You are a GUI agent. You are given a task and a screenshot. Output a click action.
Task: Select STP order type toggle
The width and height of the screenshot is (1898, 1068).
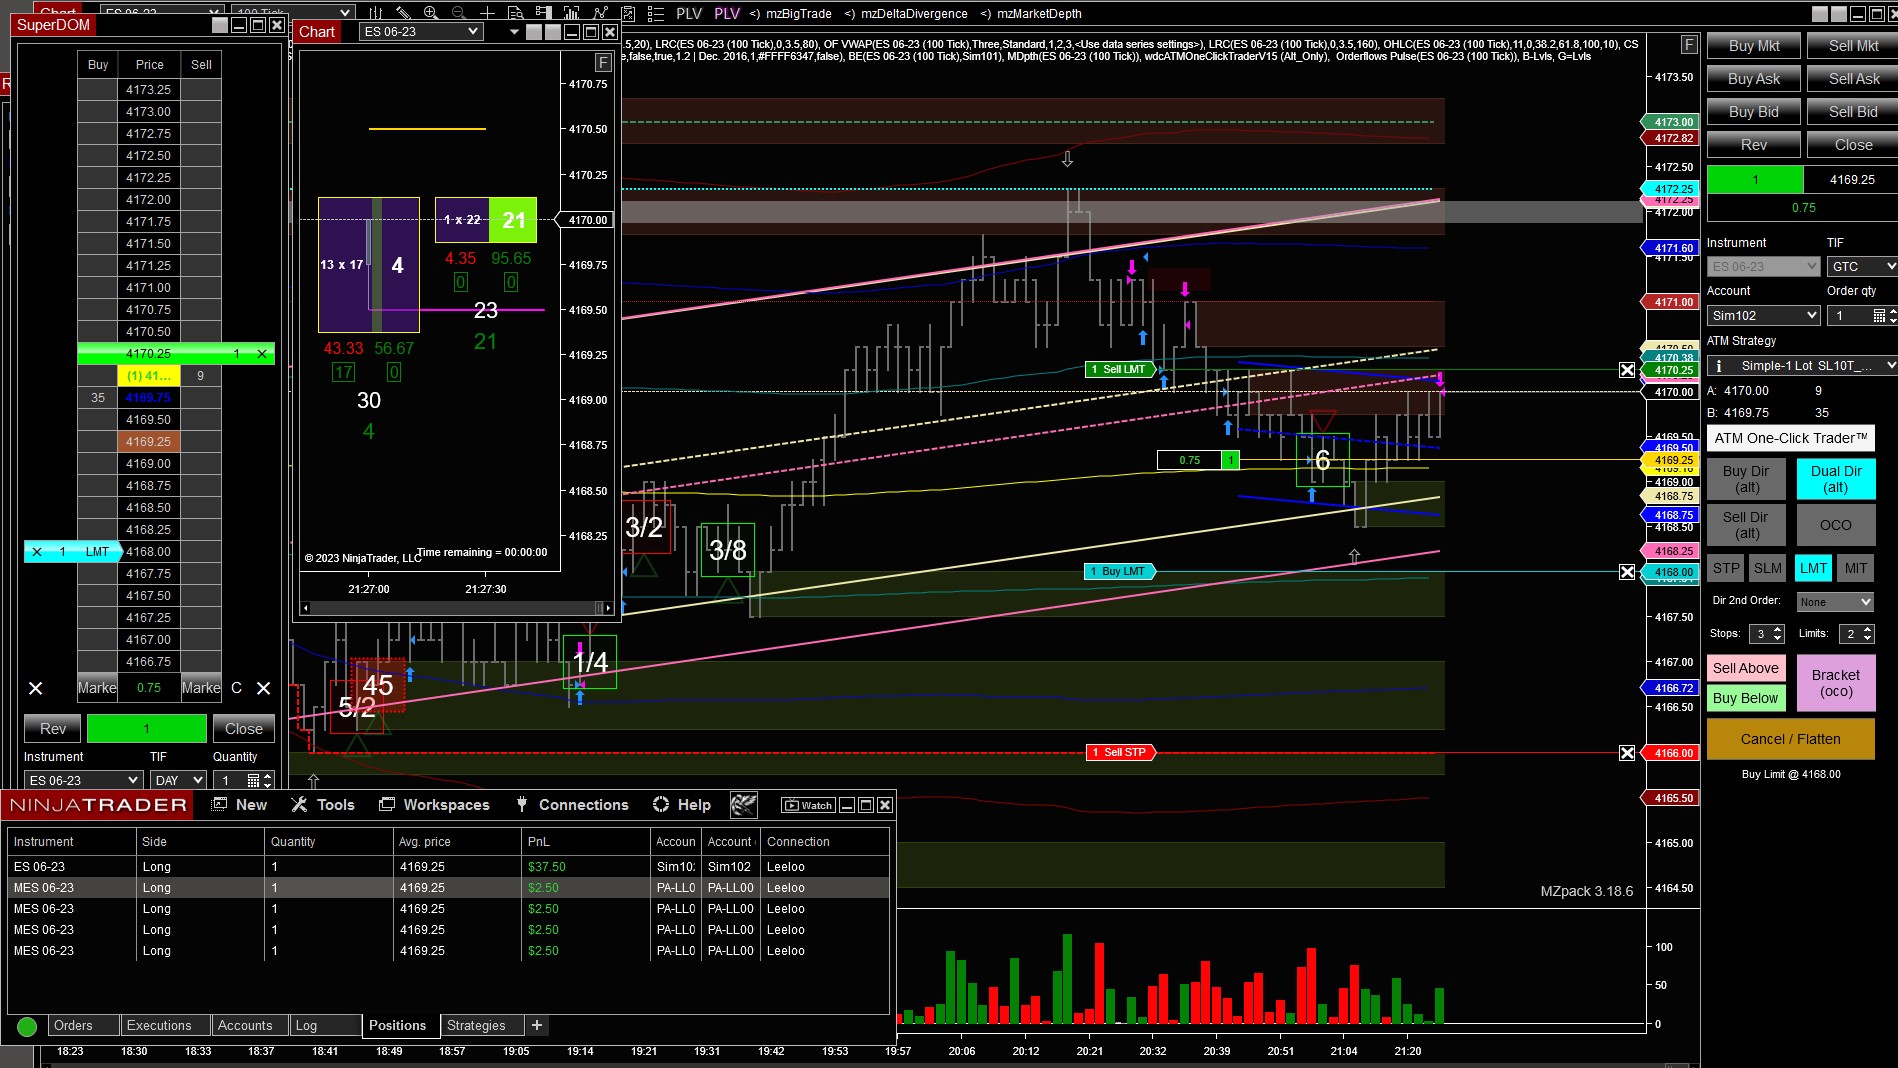tap(1726, 568)
